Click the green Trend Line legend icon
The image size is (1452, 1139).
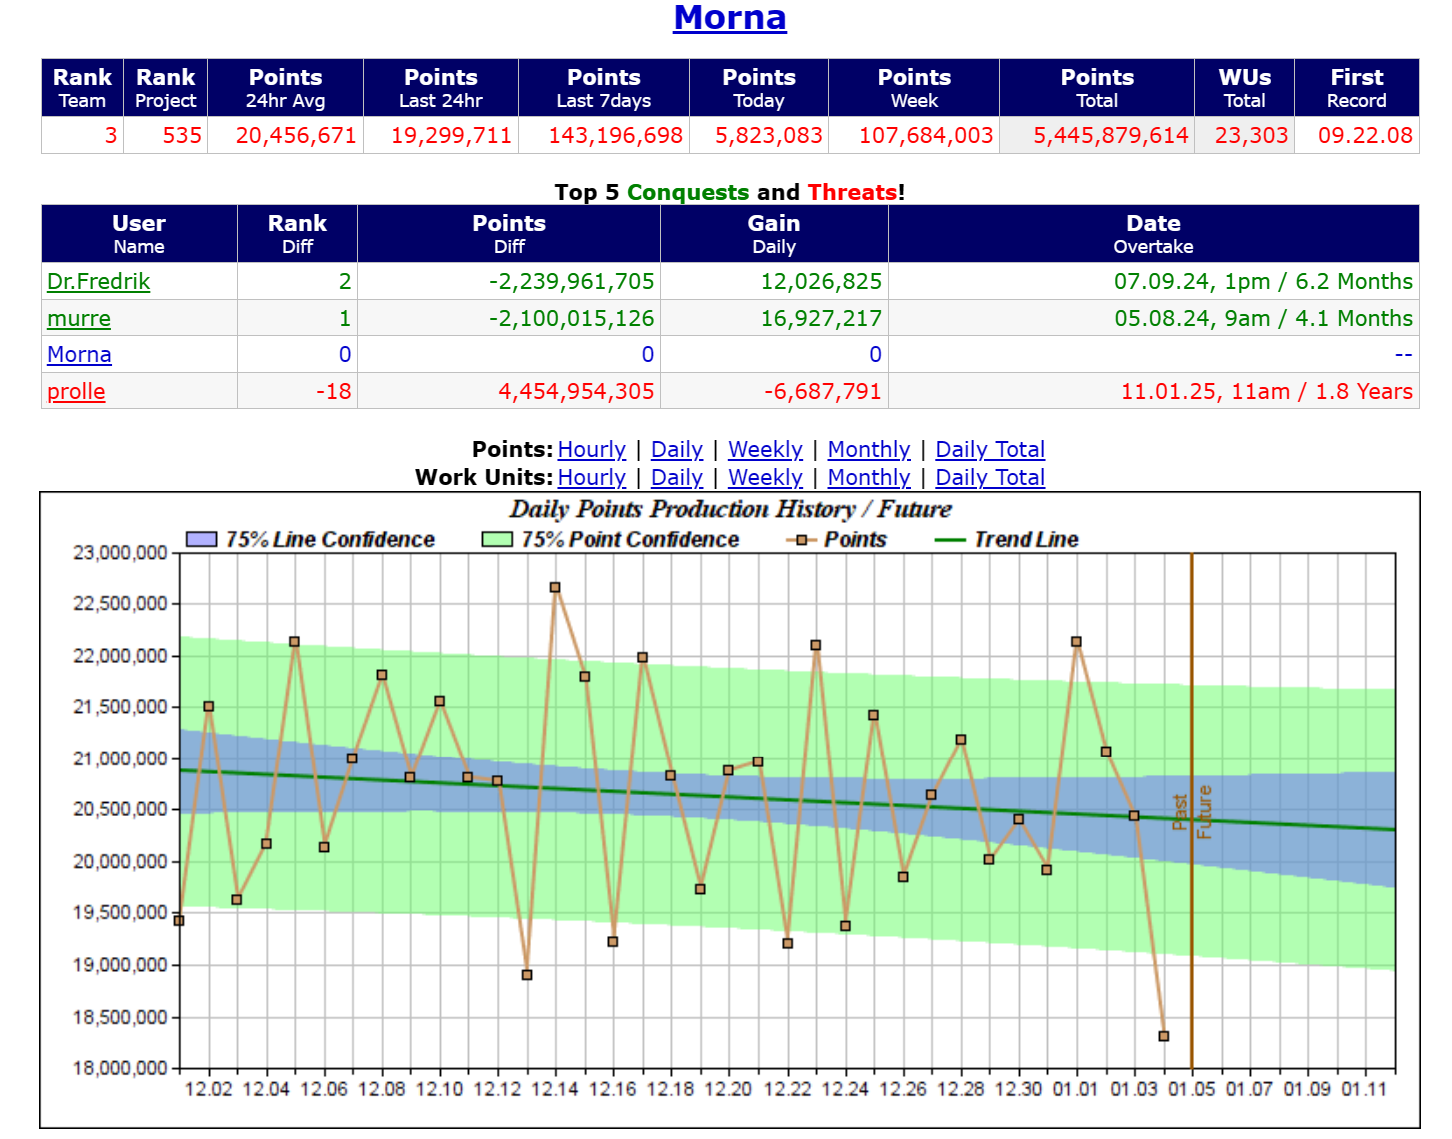(x=949, y=540)
